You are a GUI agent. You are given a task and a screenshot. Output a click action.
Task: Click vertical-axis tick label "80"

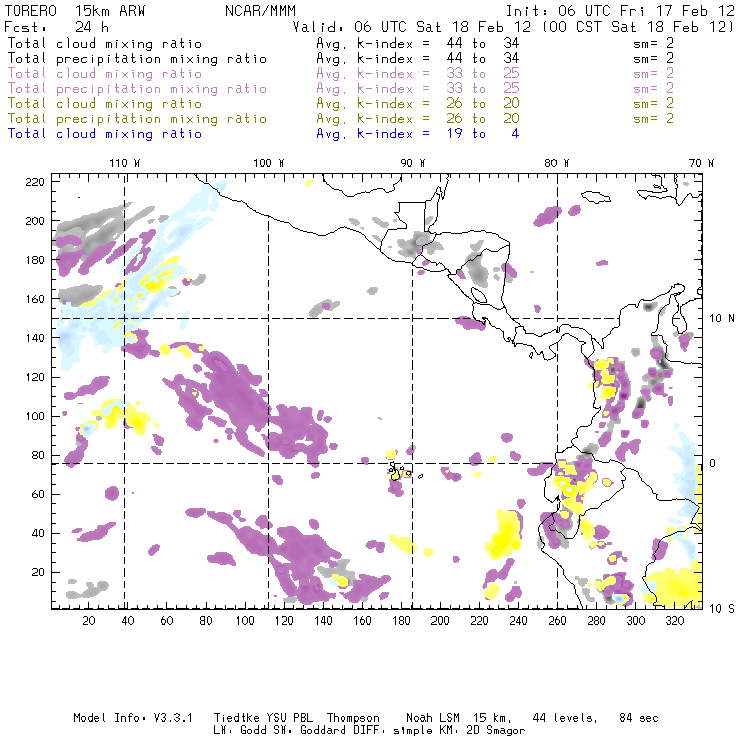38,455
